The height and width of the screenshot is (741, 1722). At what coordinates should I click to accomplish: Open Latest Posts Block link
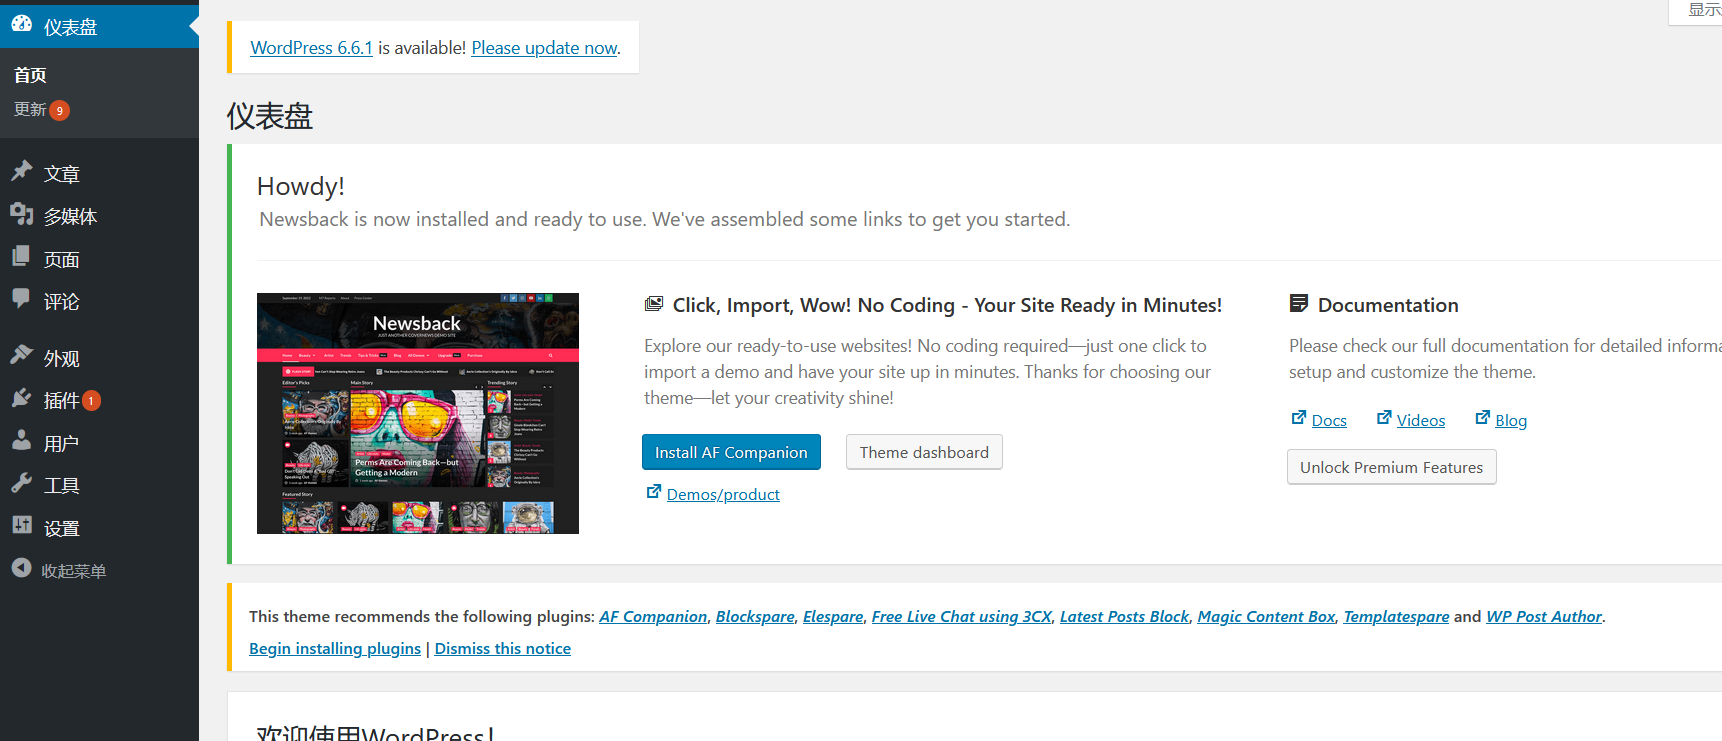click(x=1124, y=616)
